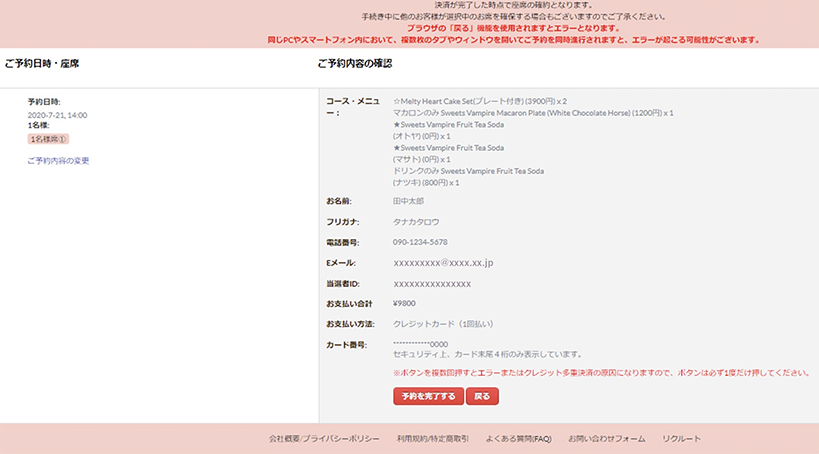Click the masked card number ending 0000
819x454 pixels.
[420, 344]
